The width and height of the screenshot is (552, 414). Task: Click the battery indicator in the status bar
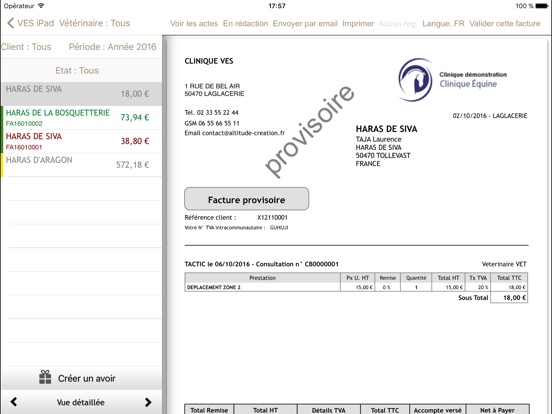point(542,6)
